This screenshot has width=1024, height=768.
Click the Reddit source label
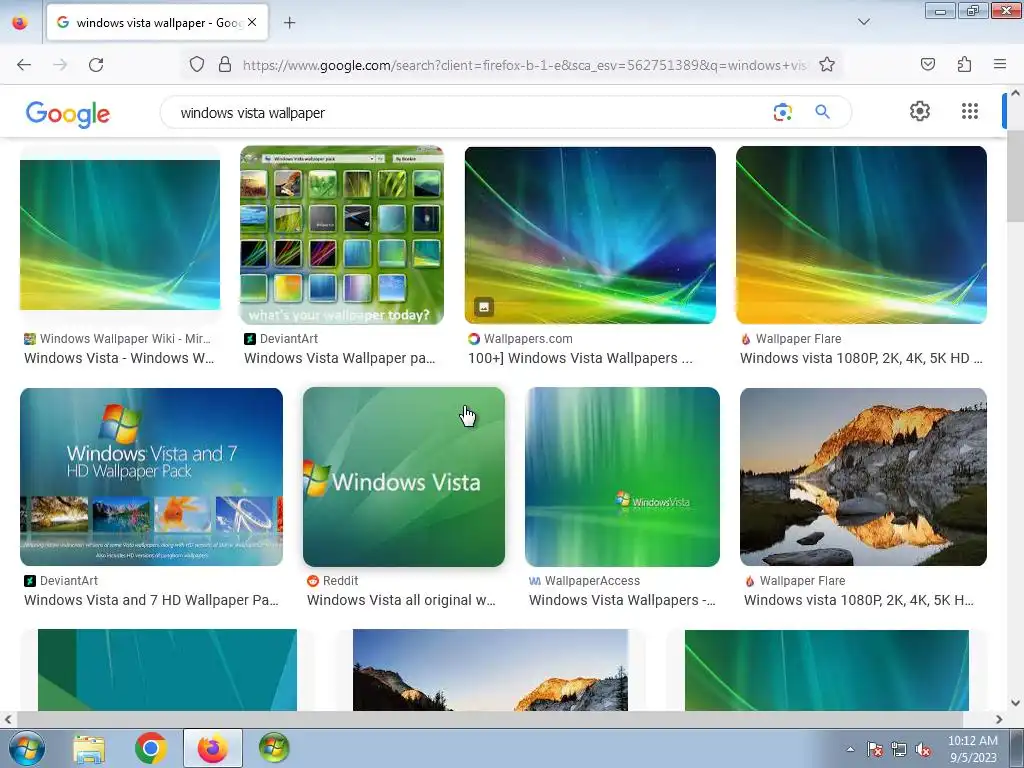pyautogui.click(x=340, y=581)
